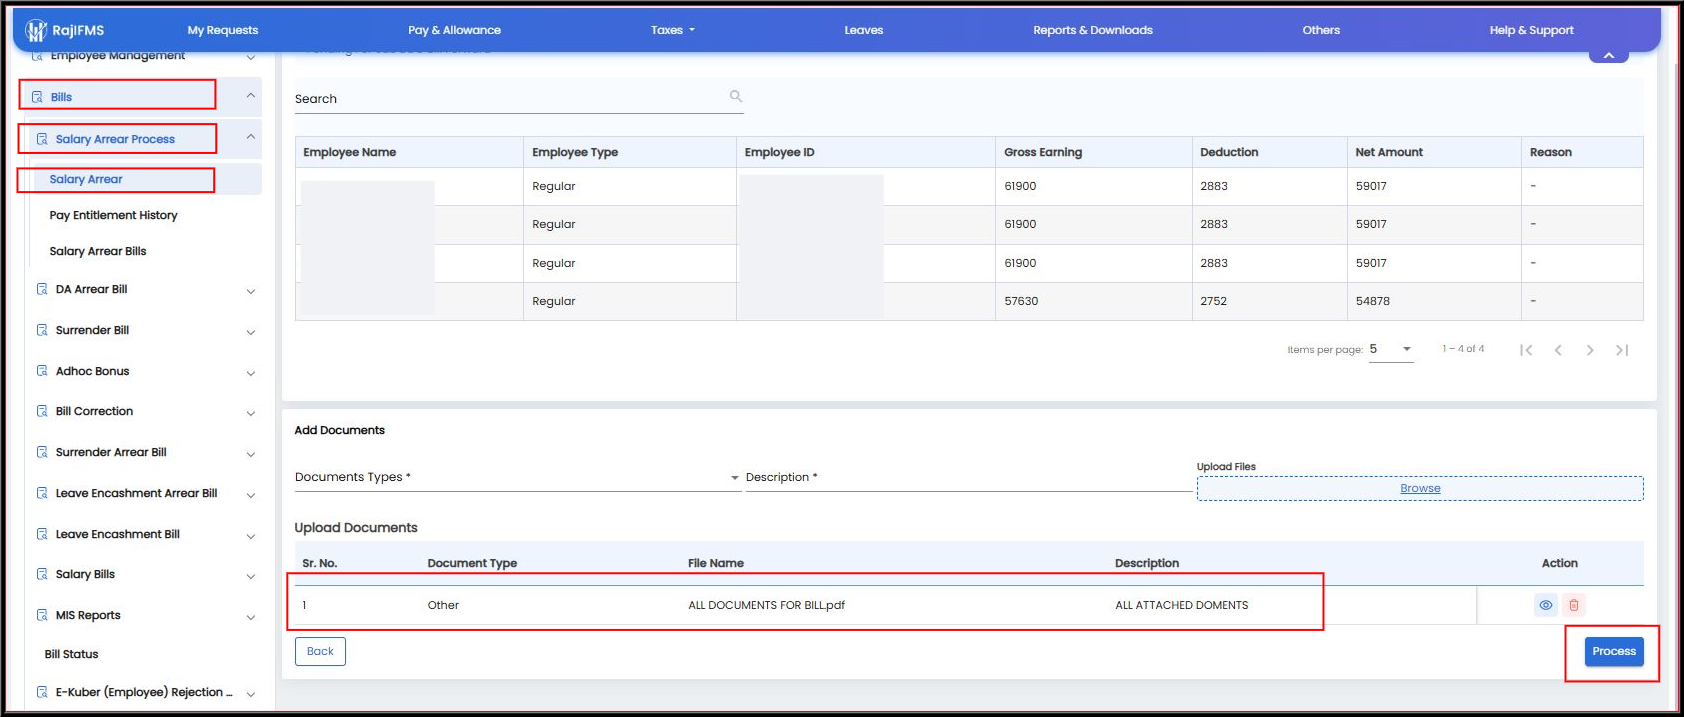
Task: Open Salary Arrear Bills
Action: pyautogui.click(x=98, y=251)
